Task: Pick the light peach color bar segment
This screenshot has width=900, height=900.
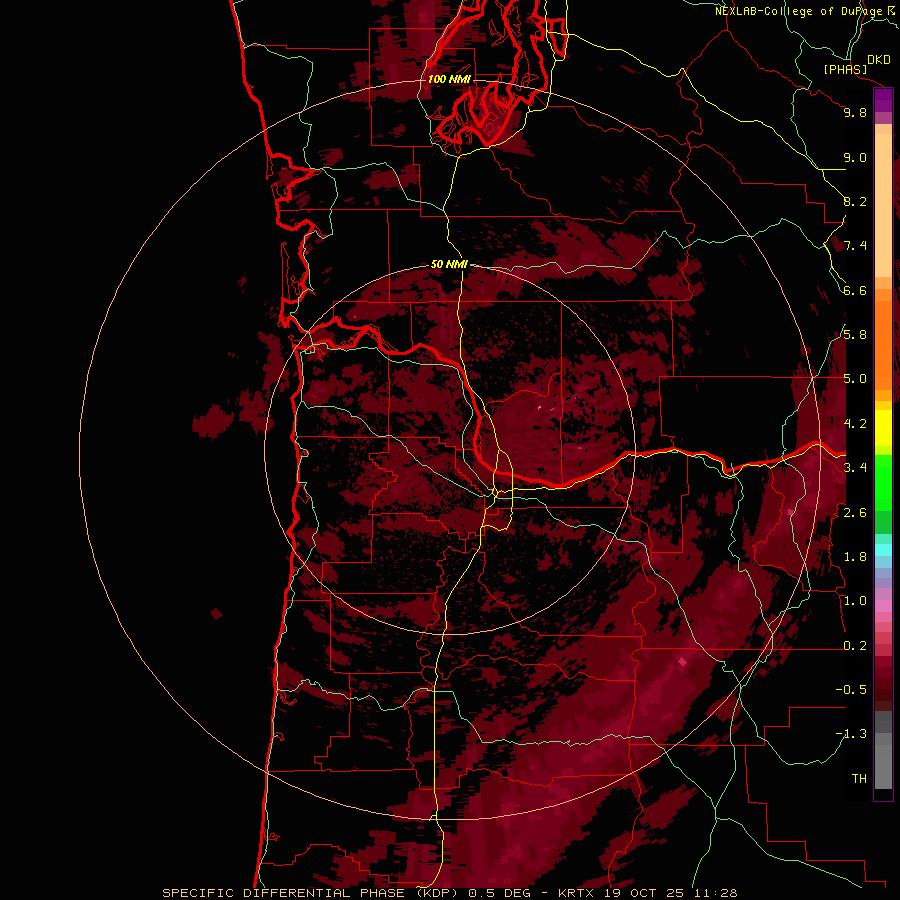Action: pyautogui.click(x=883, y=205)
